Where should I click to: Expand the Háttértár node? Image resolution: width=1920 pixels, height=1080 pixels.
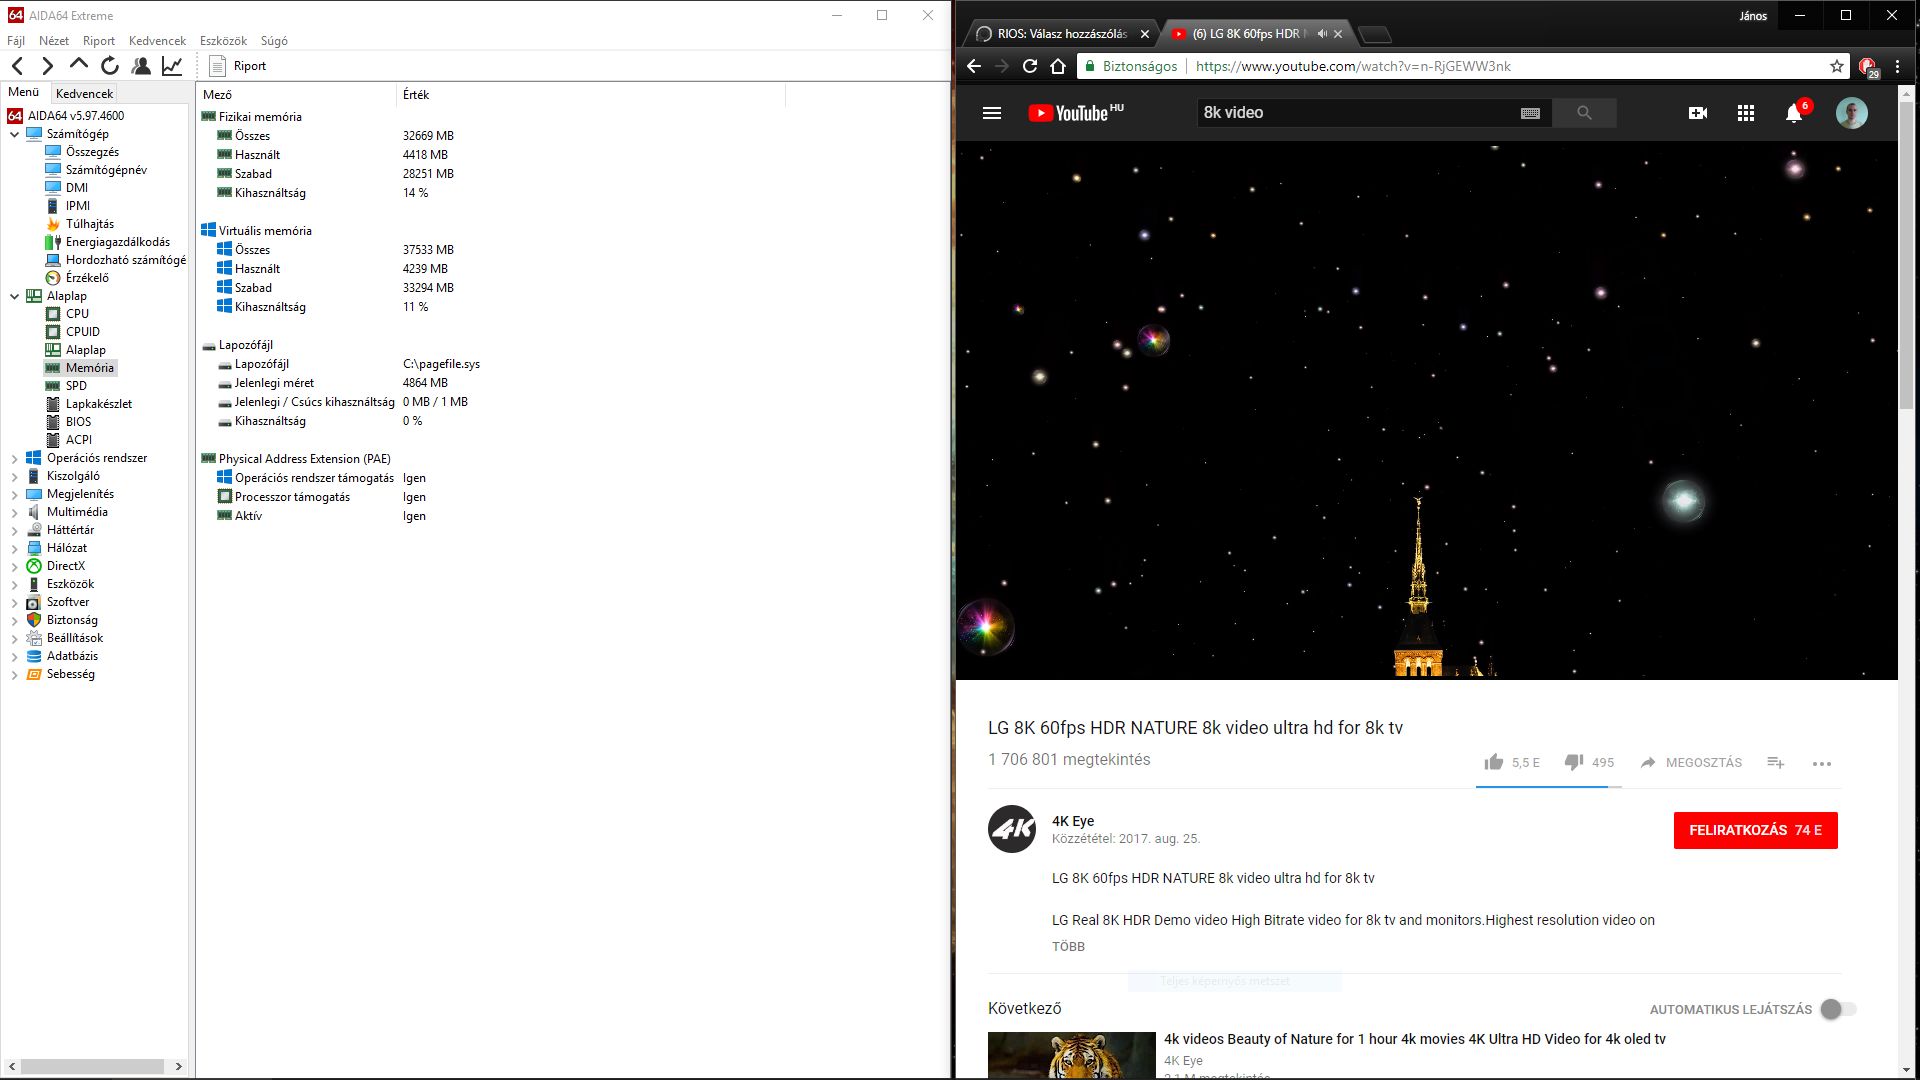click(x=15, y=531)
